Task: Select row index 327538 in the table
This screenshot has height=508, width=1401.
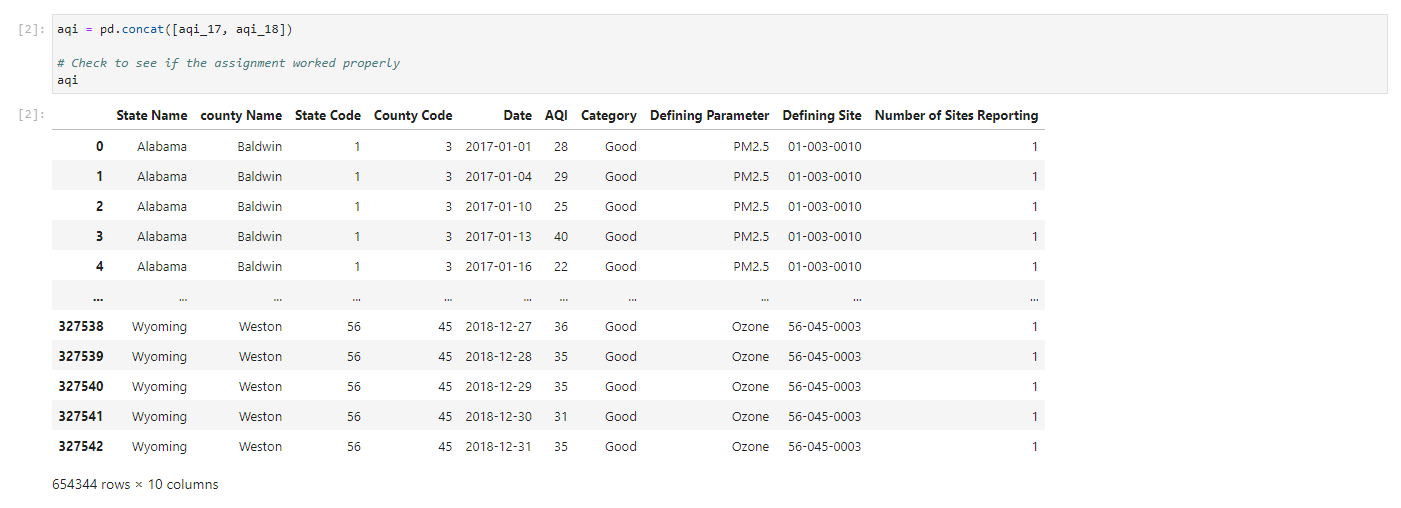Action: pyautogui.click(x=80, y=327)
